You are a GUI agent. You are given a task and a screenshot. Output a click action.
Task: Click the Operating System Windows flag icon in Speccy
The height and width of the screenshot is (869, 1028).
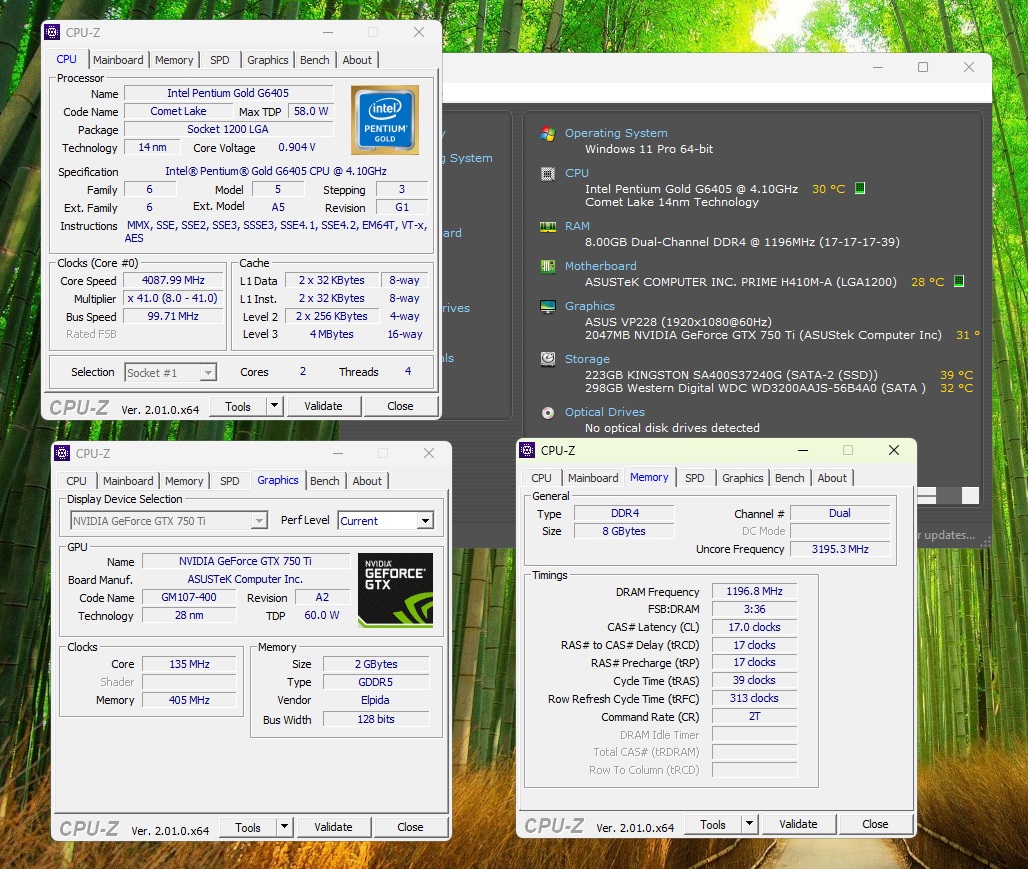(x=547, y=133)
